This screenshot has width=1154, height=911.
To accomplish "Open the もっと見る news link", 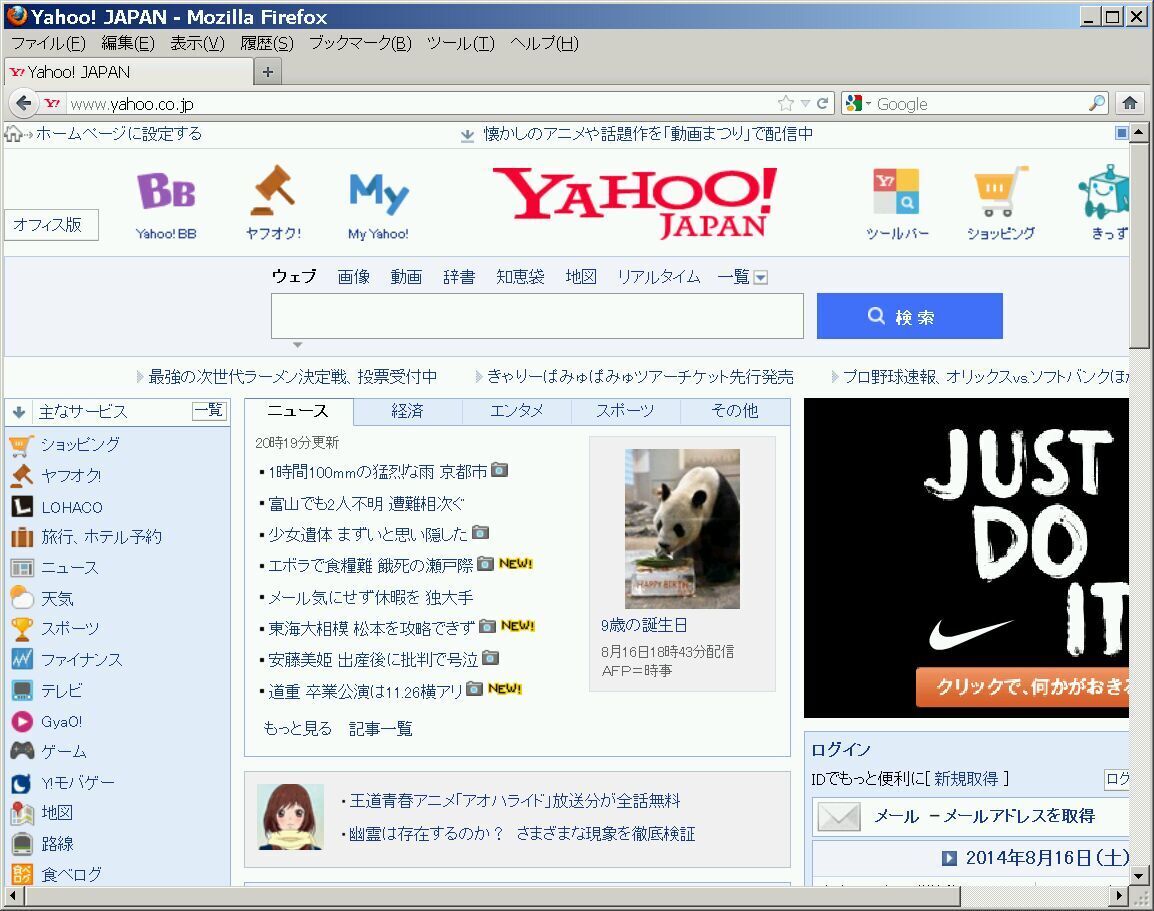I will (297, 728).
